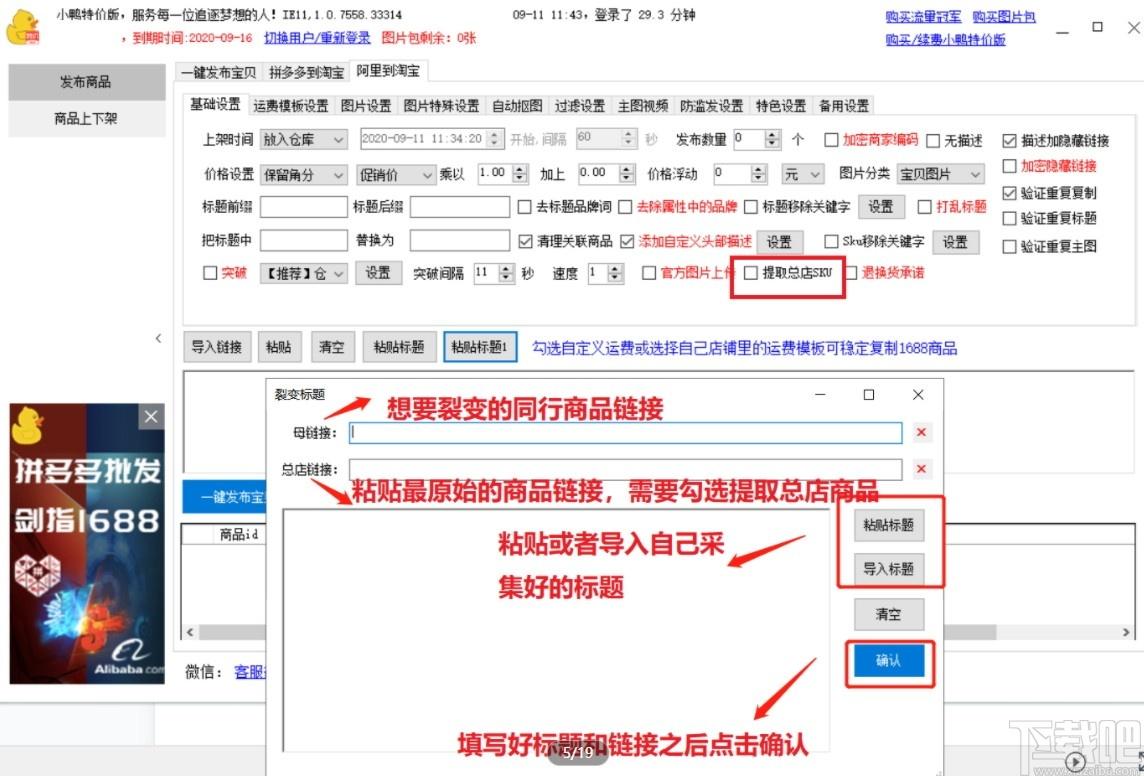Tick the 提取总店SKU checkbox

pyautogui.click(x=751, y=273)
